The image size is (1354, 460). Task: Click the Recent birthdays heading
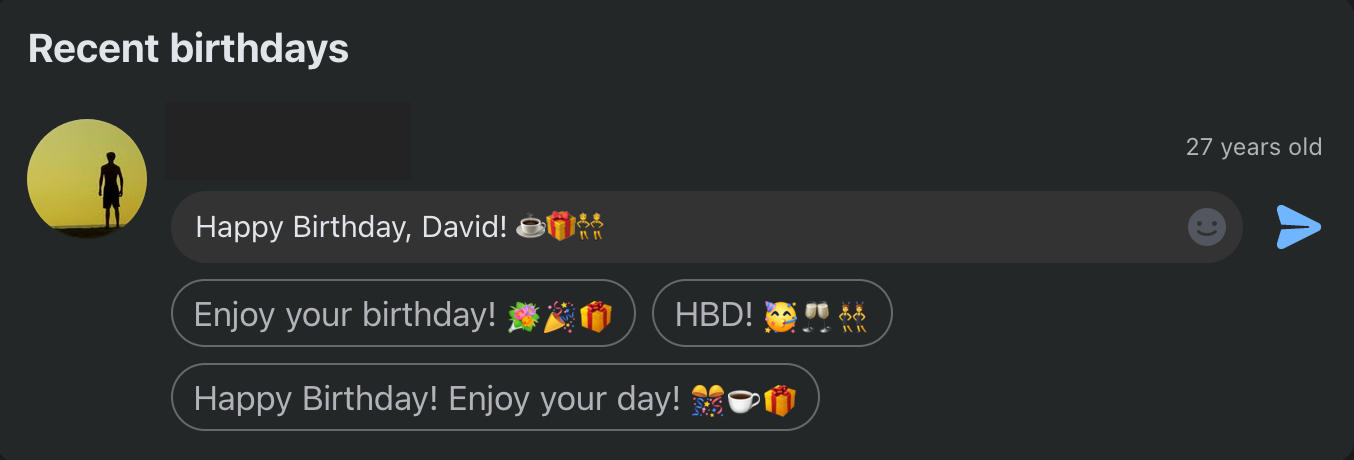click(188, 48)
